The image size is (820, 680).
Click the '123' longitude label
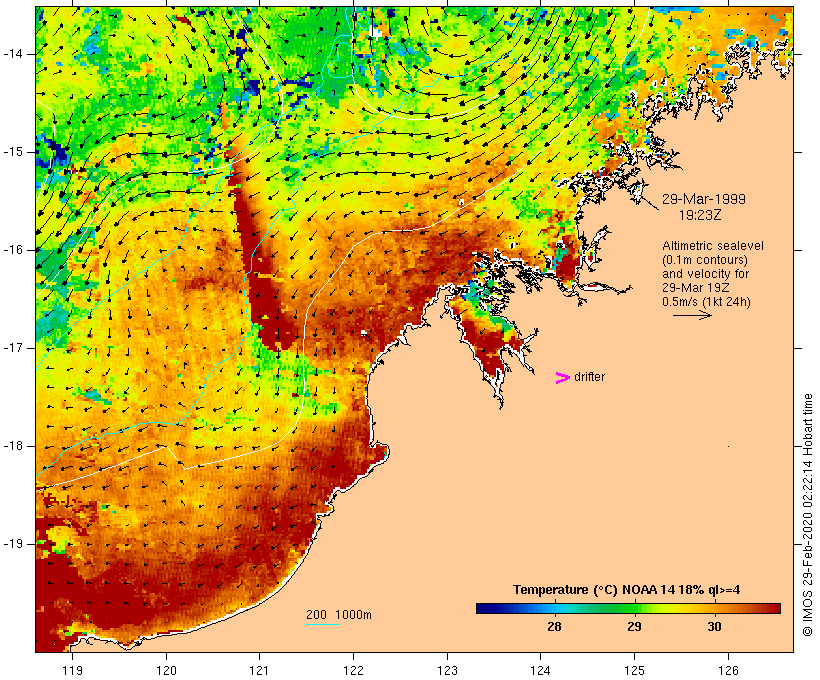pos(447,670)
